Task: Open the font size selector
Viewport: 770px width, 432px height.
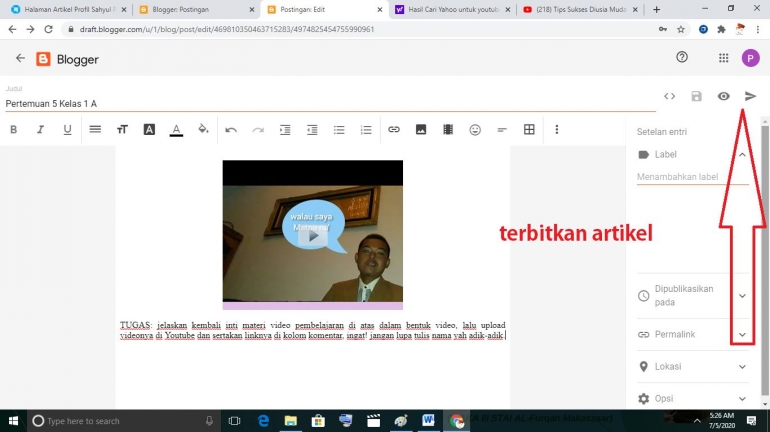Action: (x=122, y=130)
